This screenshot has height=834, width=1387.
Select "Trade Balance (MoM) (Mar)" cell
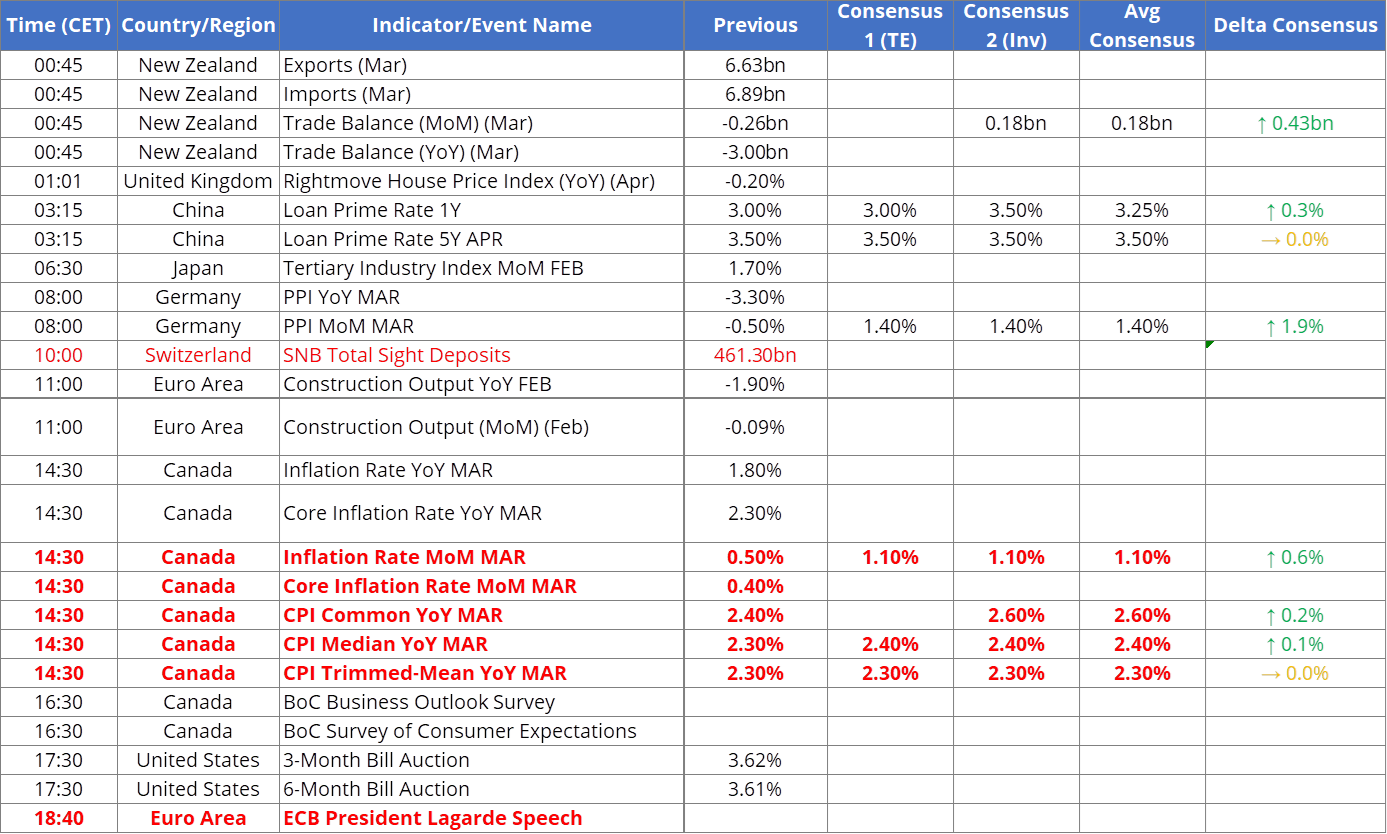click(x=482, y=123)
